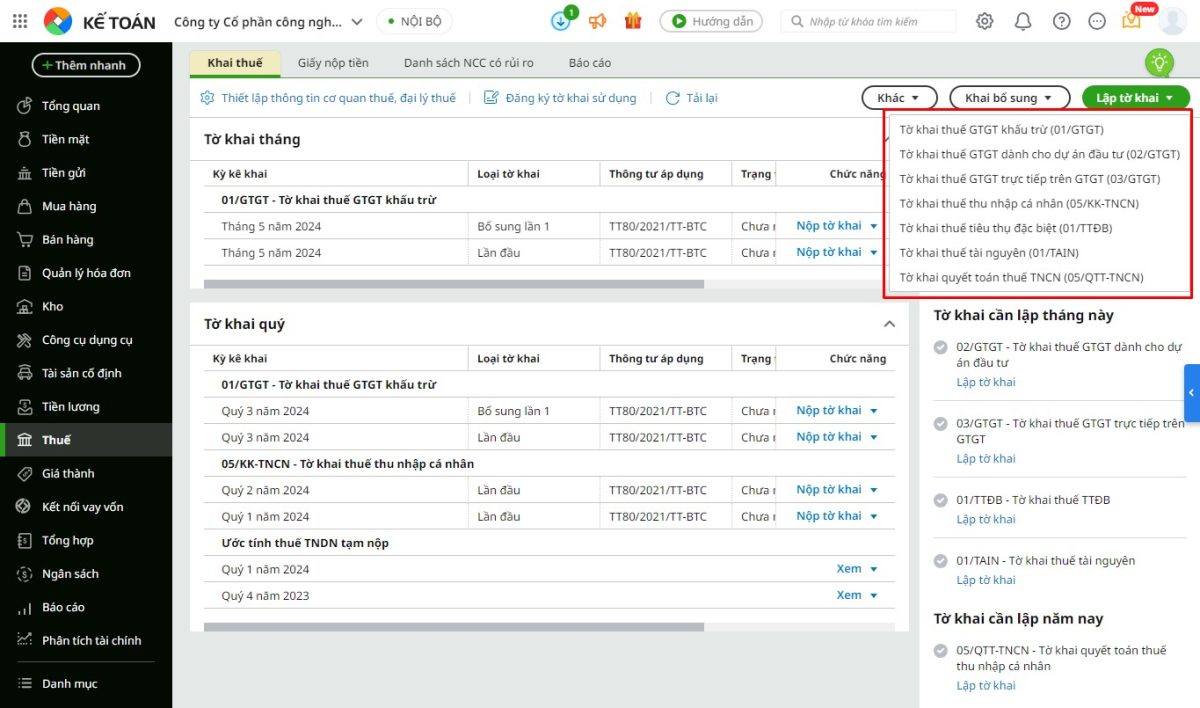
Task: Click the settings gear icon in header
Action: tap(985, 21)
